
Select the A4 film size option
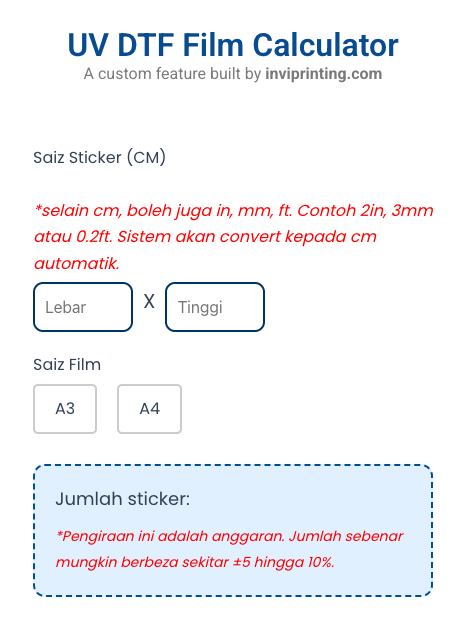pyautogui.click(x=150, y=409)
